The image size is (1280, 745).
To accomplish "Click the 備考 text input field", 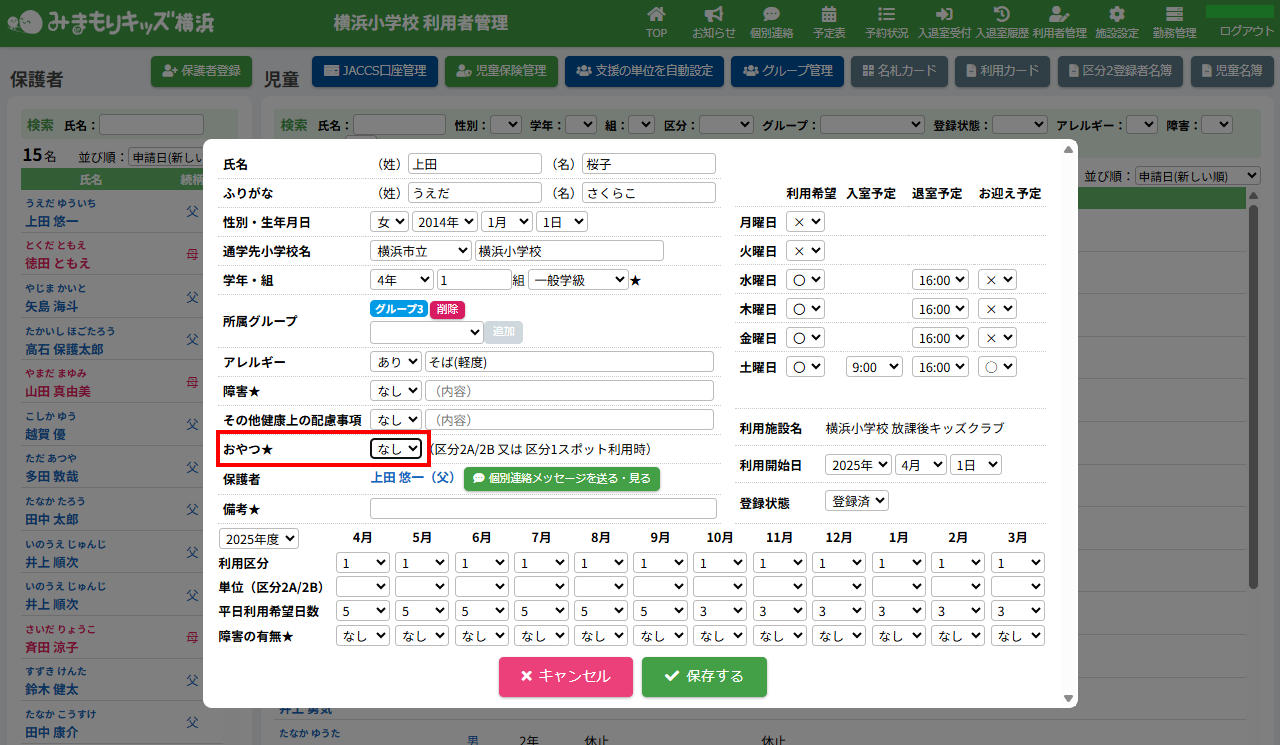I will point(543,508).
